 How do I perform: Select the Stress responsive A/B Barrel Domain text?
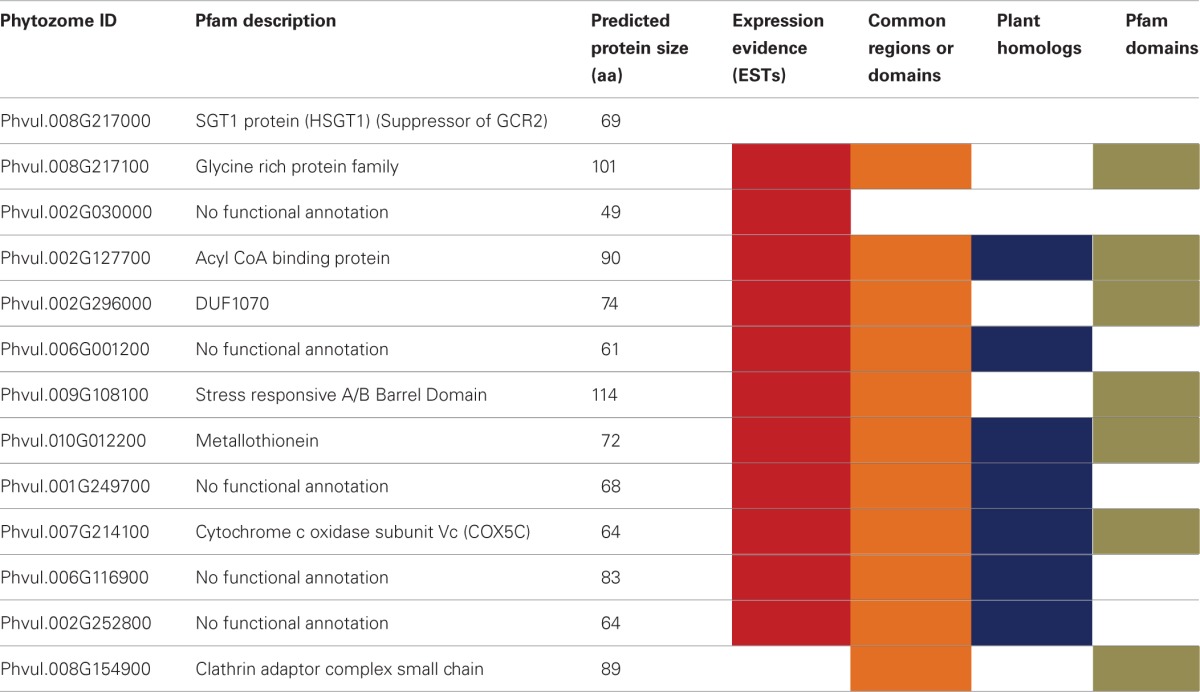(341, 395)
